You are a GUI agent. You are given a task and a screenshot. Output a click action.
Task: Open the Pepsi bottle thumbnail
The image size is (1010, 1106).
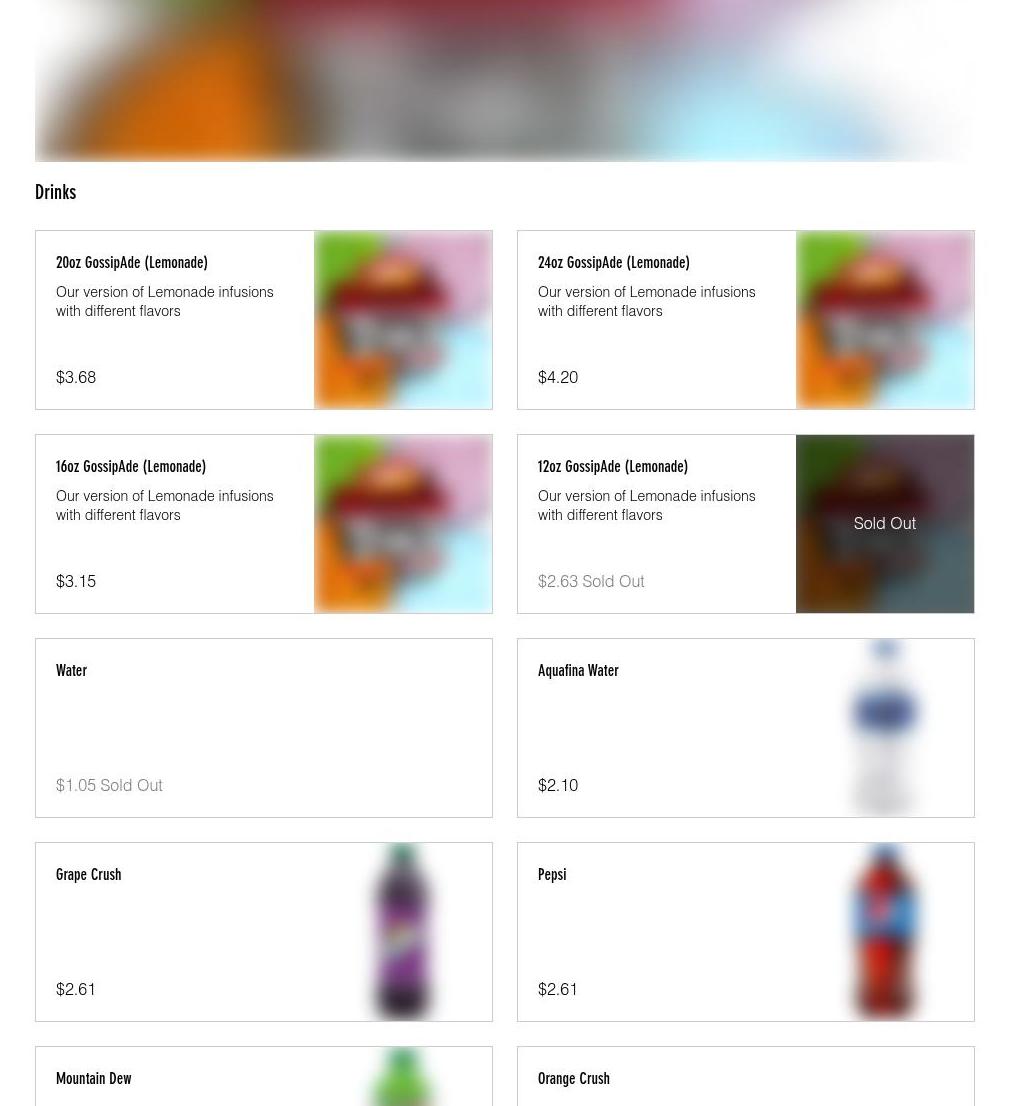(x=884, y=932)
